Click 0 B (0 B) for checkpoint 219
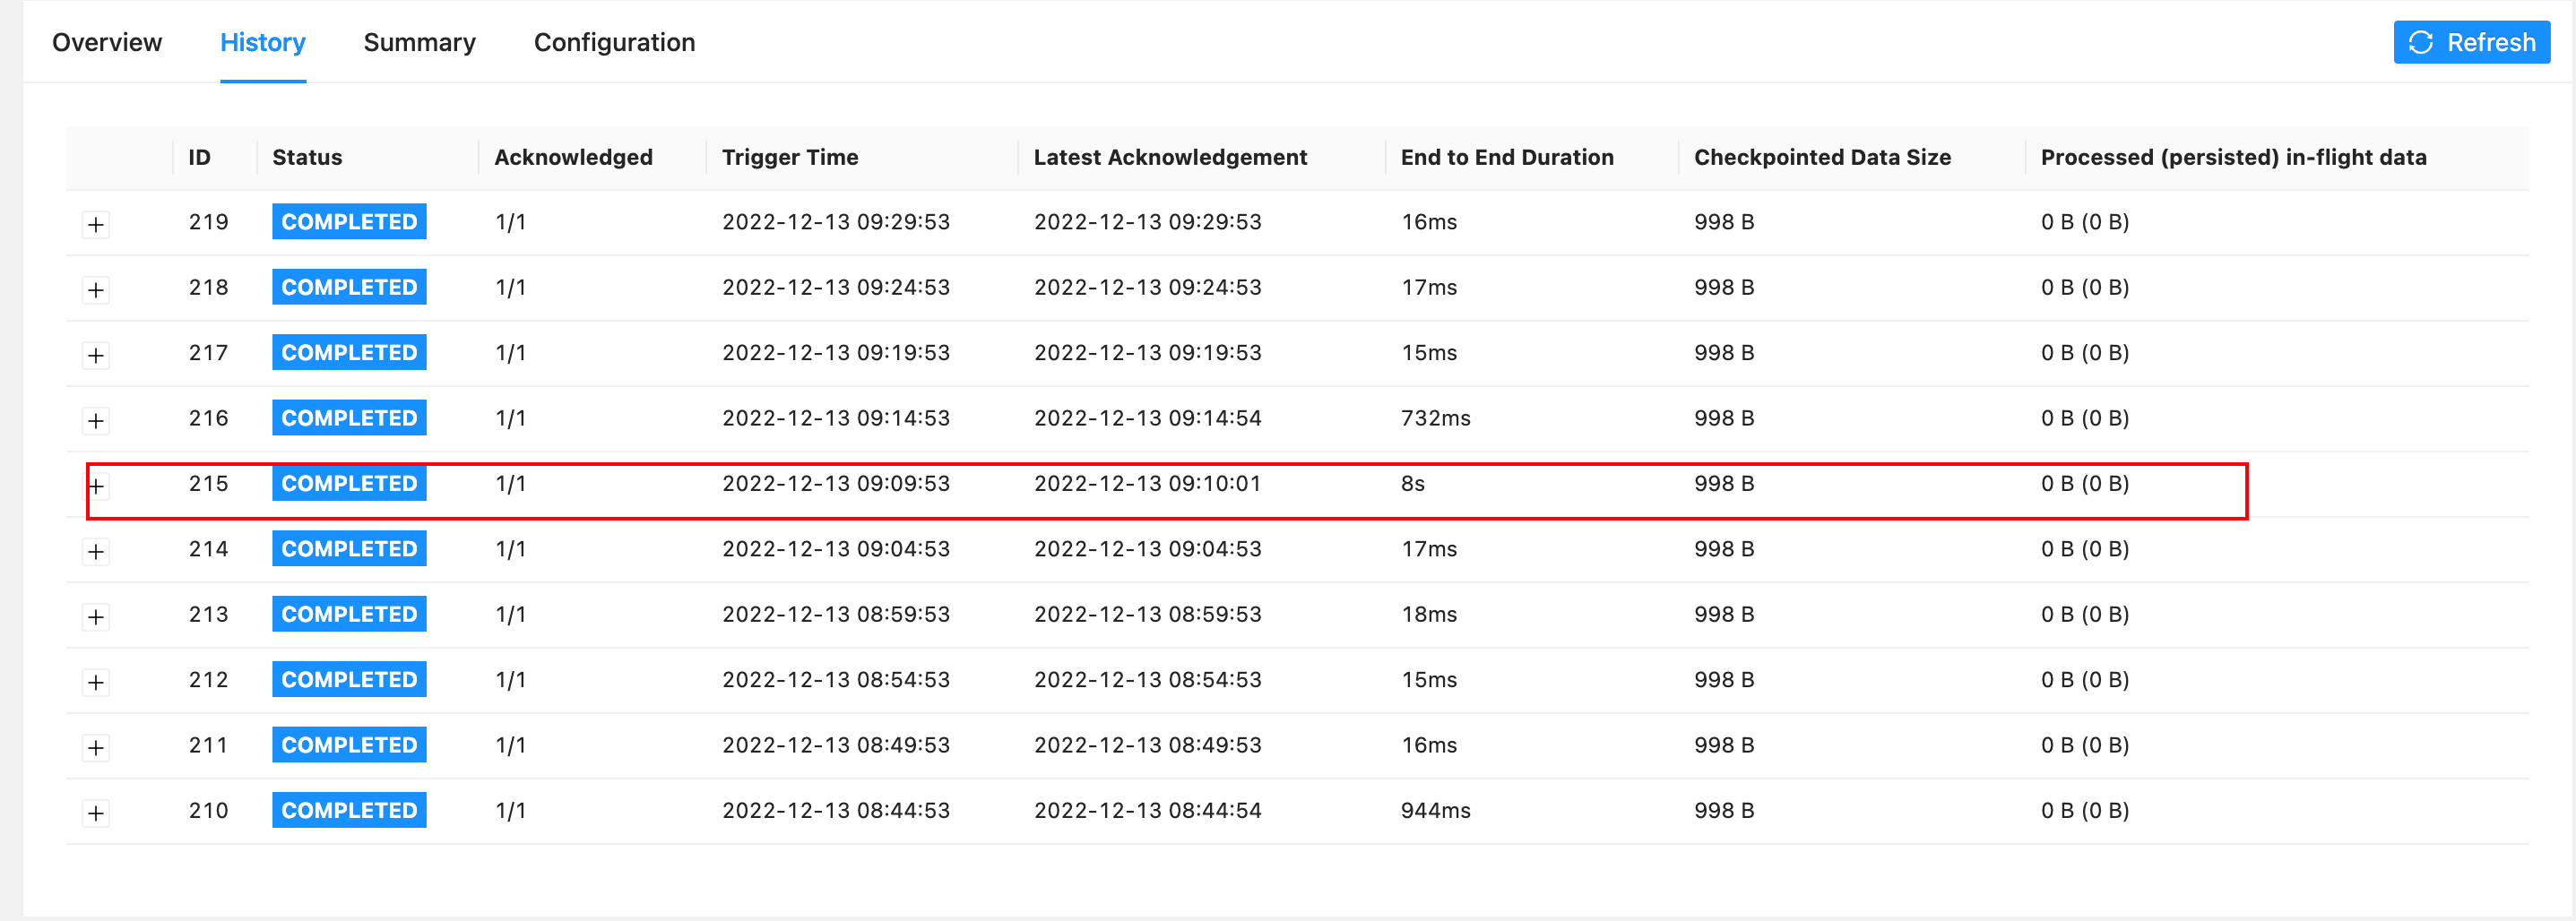Image resolution: width=2576 pixels, height=921 pixels. [x=2084, y=222]
